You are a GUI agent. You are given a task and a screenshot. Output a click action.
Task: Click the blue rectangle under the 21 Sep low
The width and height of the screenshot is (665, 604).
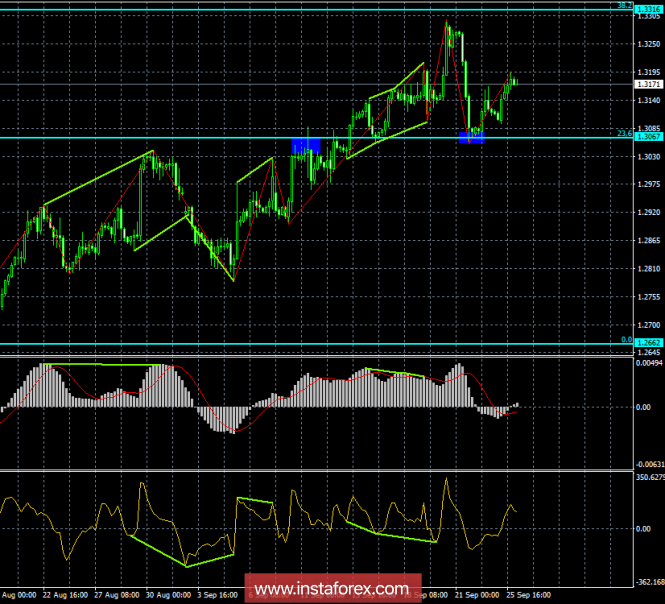472,136
